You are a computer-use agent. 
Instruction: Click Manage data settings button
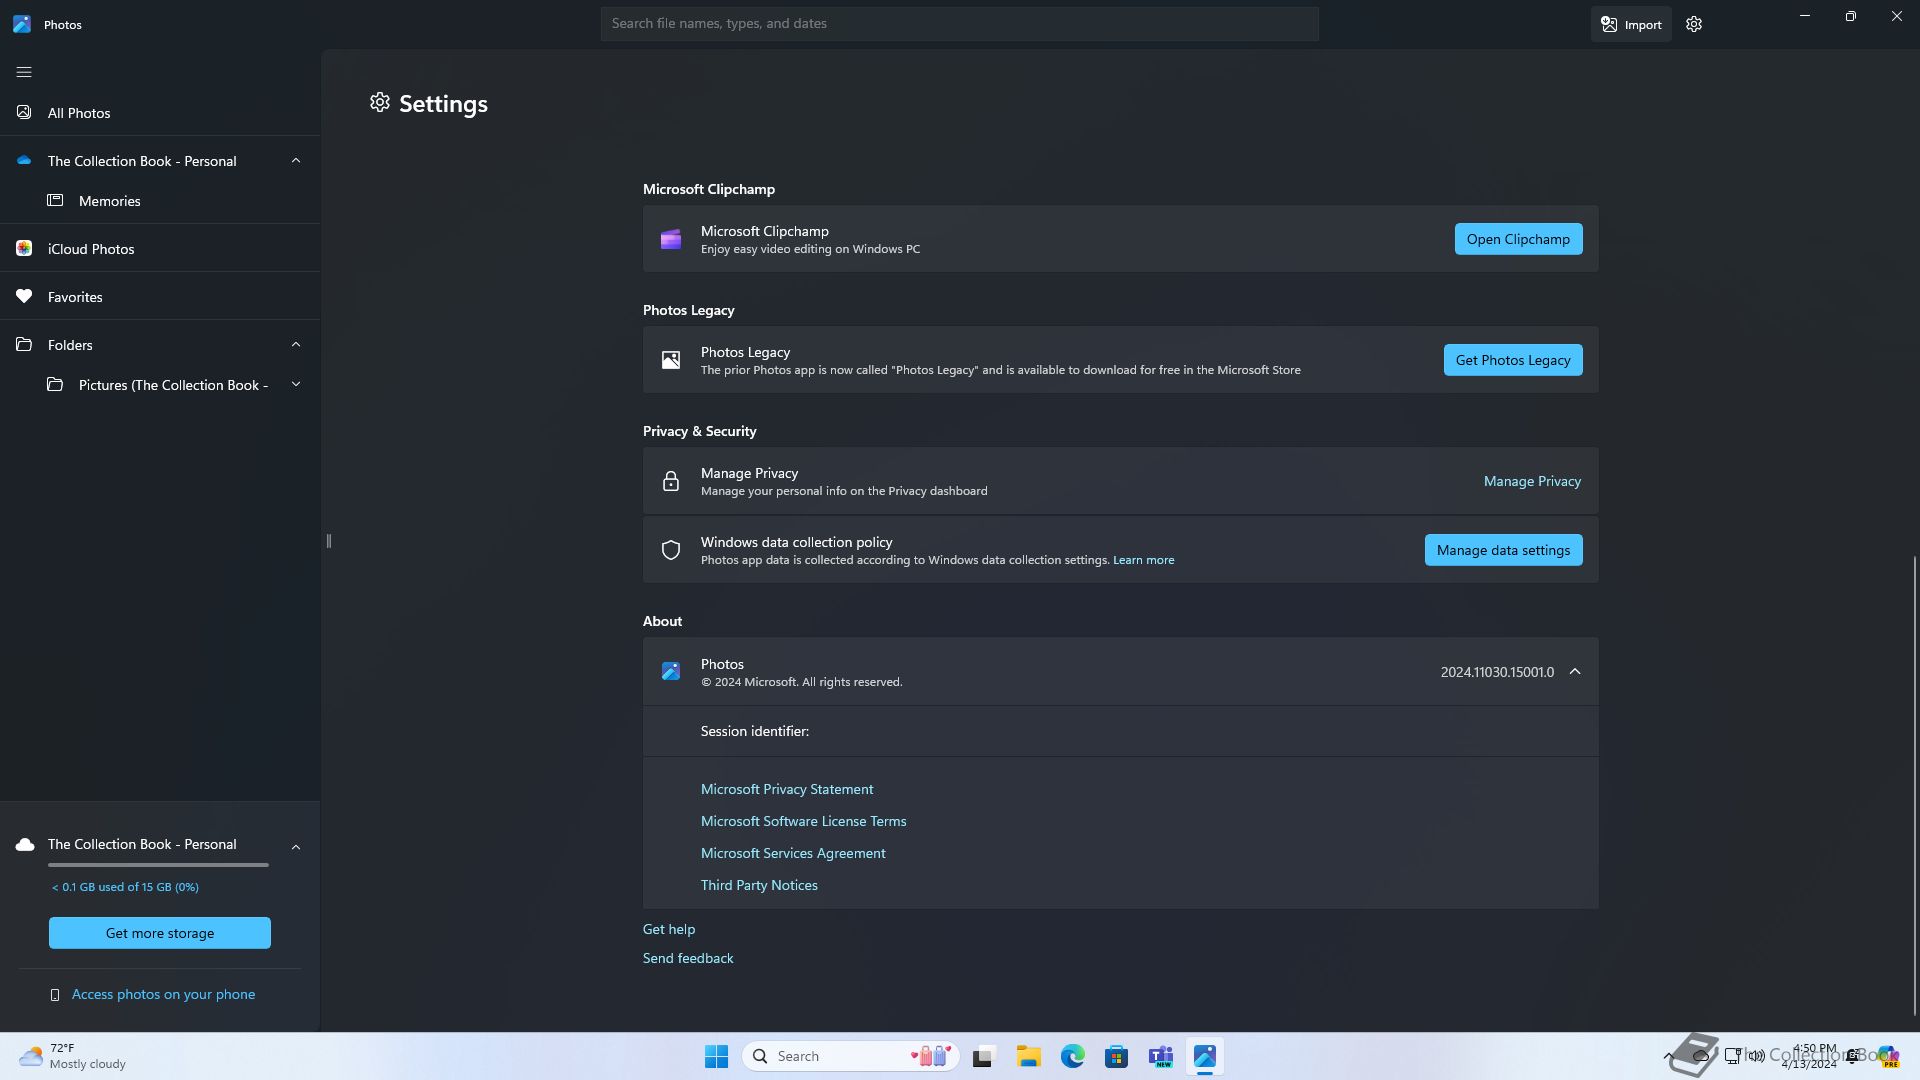pyautogui.click(x=1503, y=550)
